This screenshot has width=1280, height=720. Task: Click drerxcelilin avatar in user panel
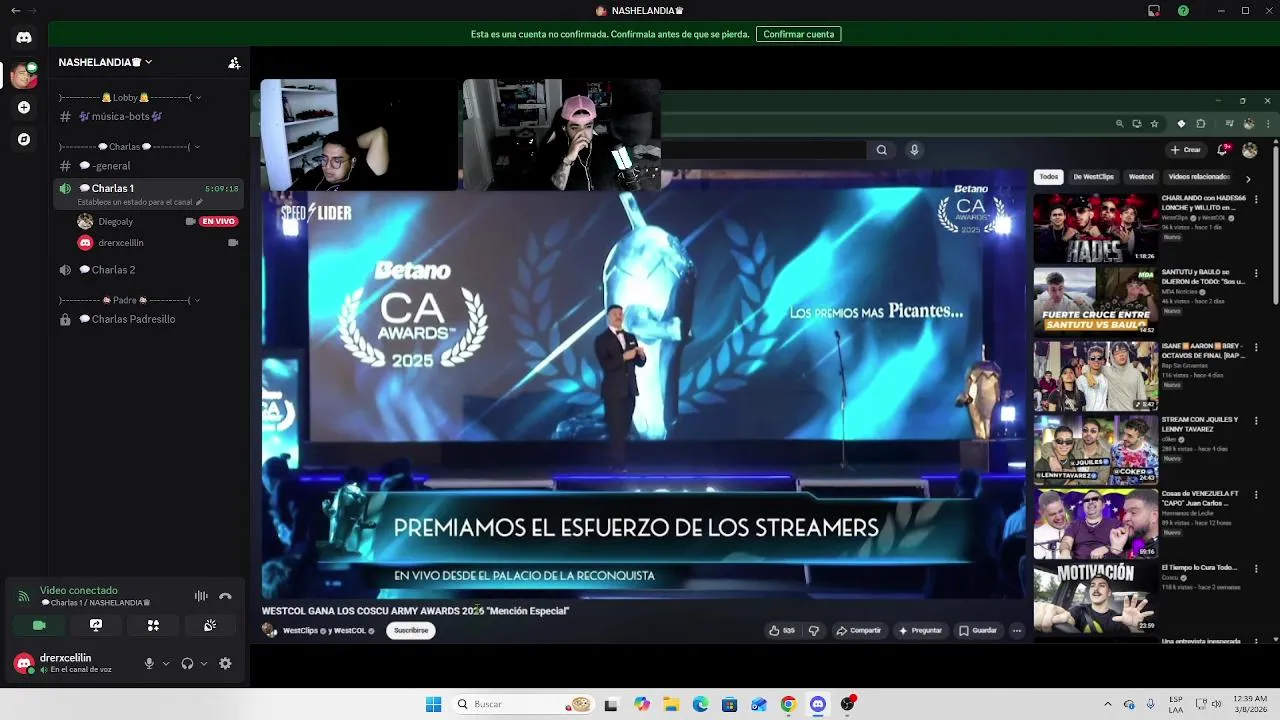24,663
